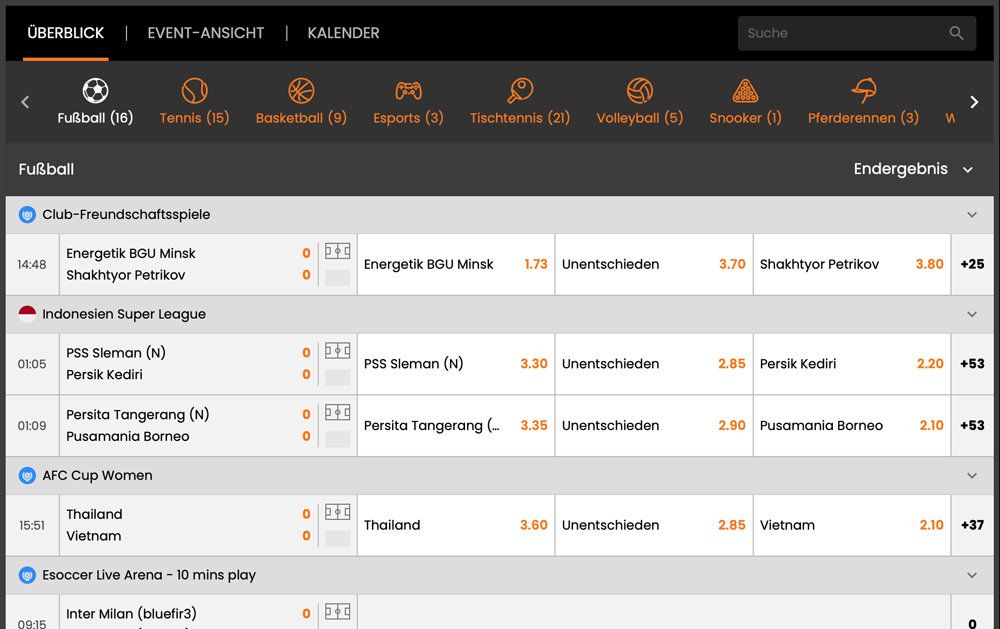Open the Endergebnis market dropdown
The image size is (1000, 629).
(x=914, y=169)
